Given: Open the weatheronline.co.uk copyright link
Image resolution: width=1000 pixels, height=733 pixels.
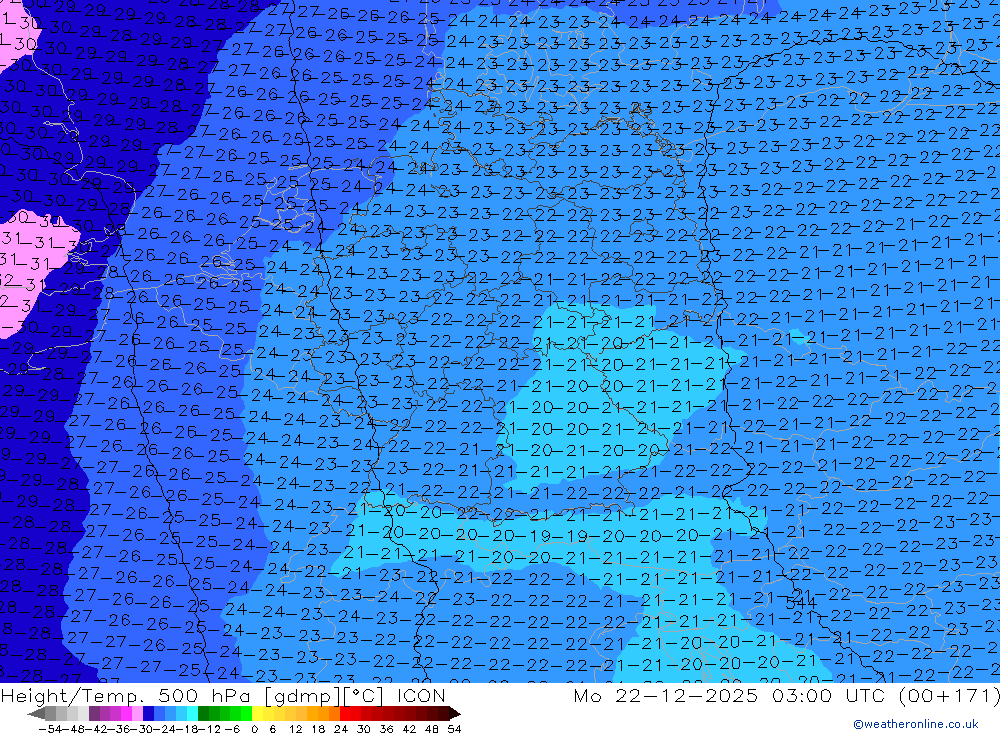Looking at the screenshot, I should 915,724.
